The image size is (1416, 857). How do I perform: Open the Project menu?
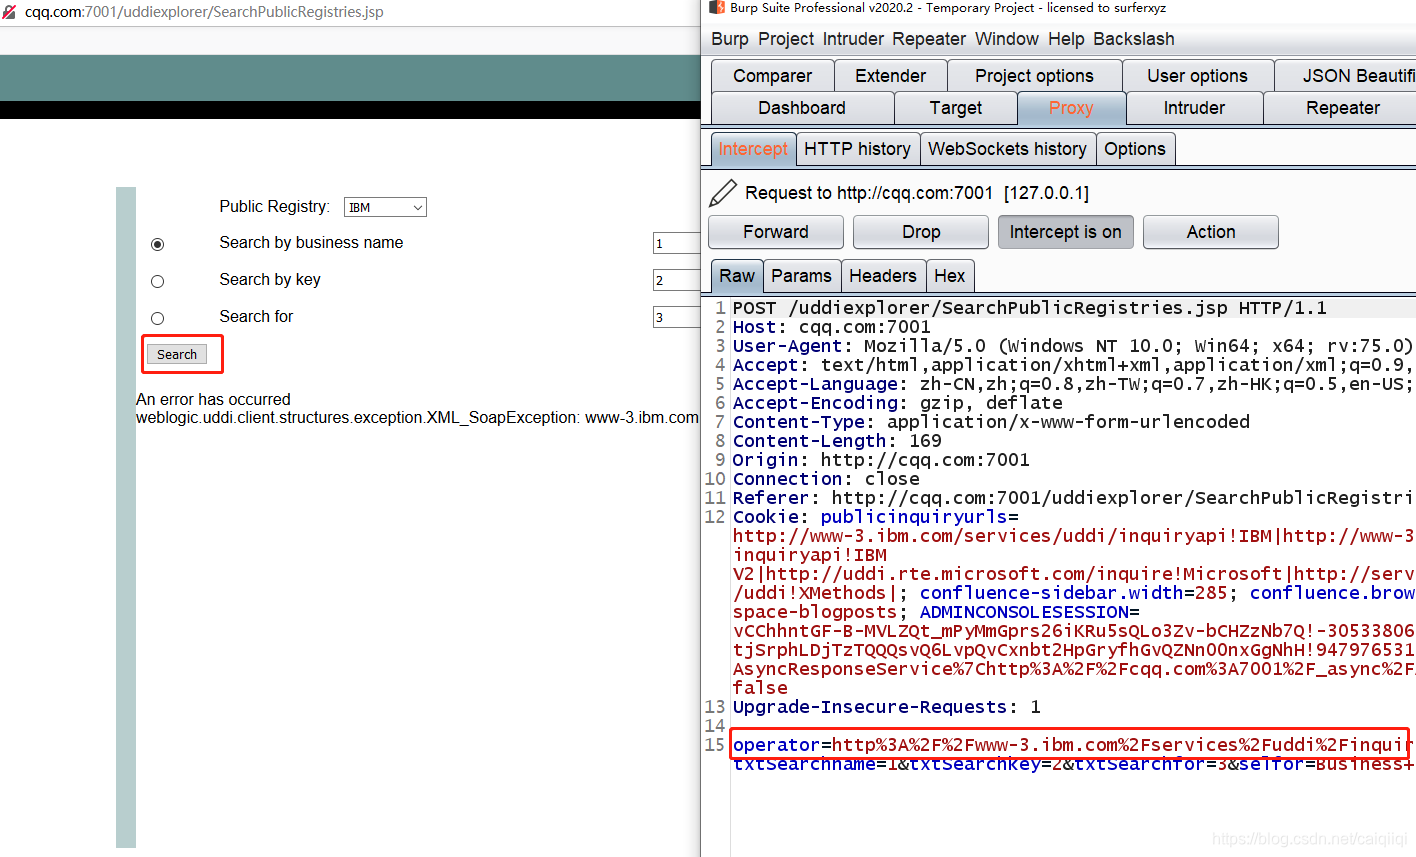point(786,39)
